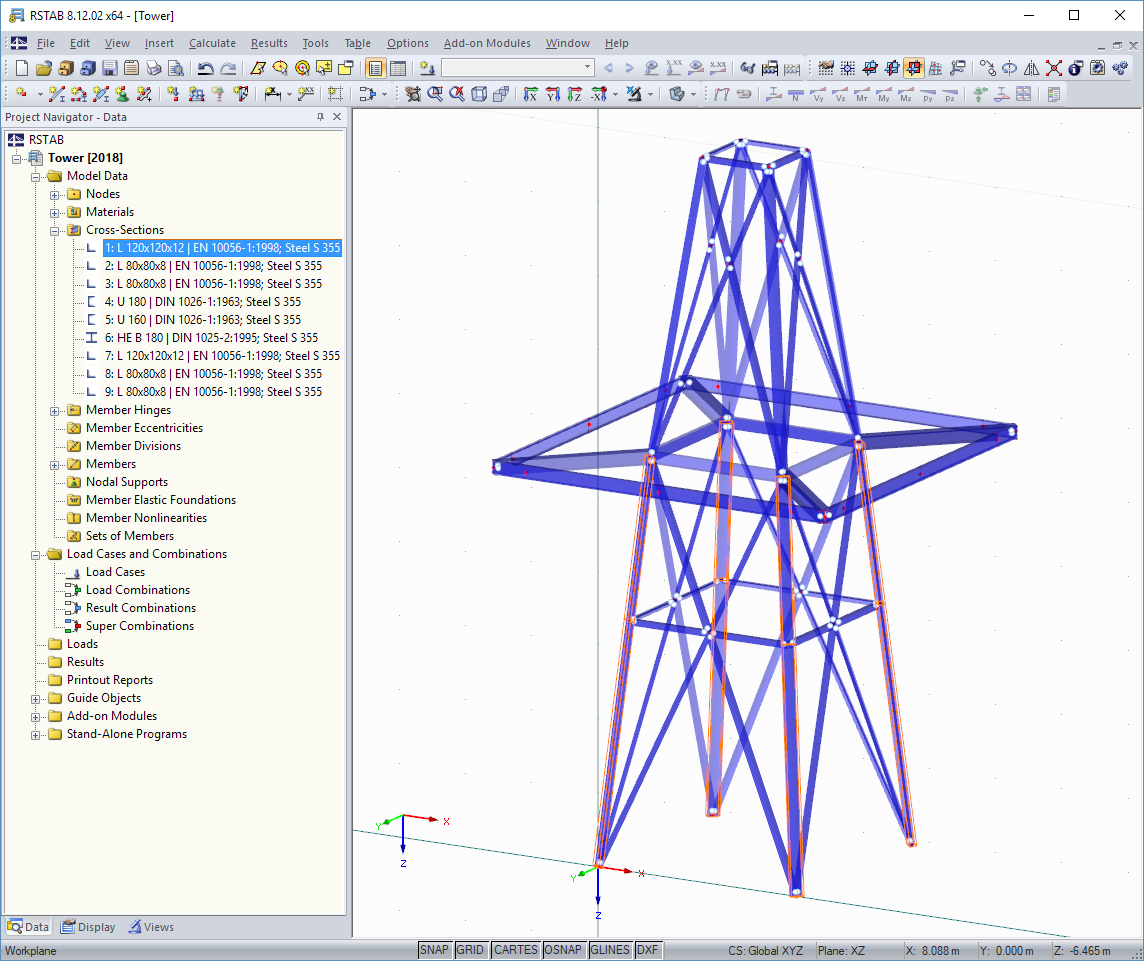
Task: Pin the Project Navigator panel
Action: 321,117
